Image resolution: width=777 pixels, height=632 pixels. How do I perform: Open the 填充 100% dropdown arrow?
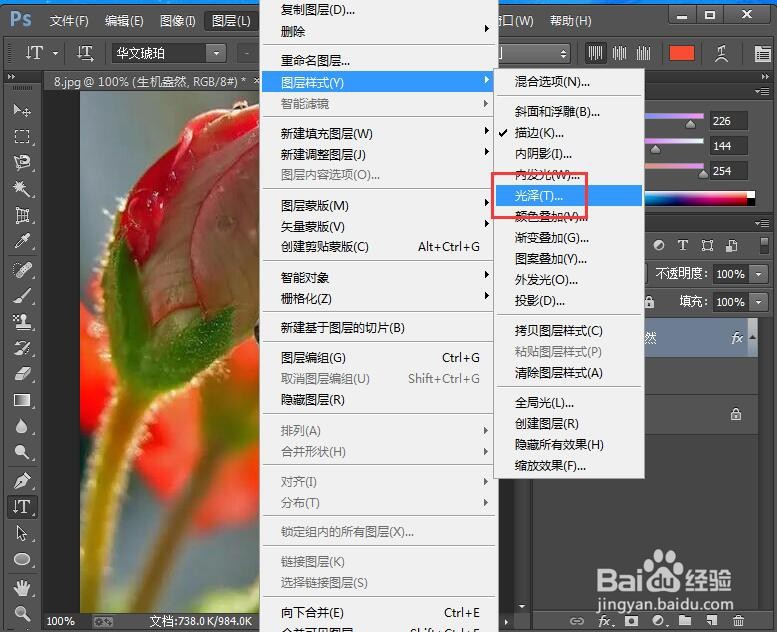pyautogui.click(x=758, y=302)
